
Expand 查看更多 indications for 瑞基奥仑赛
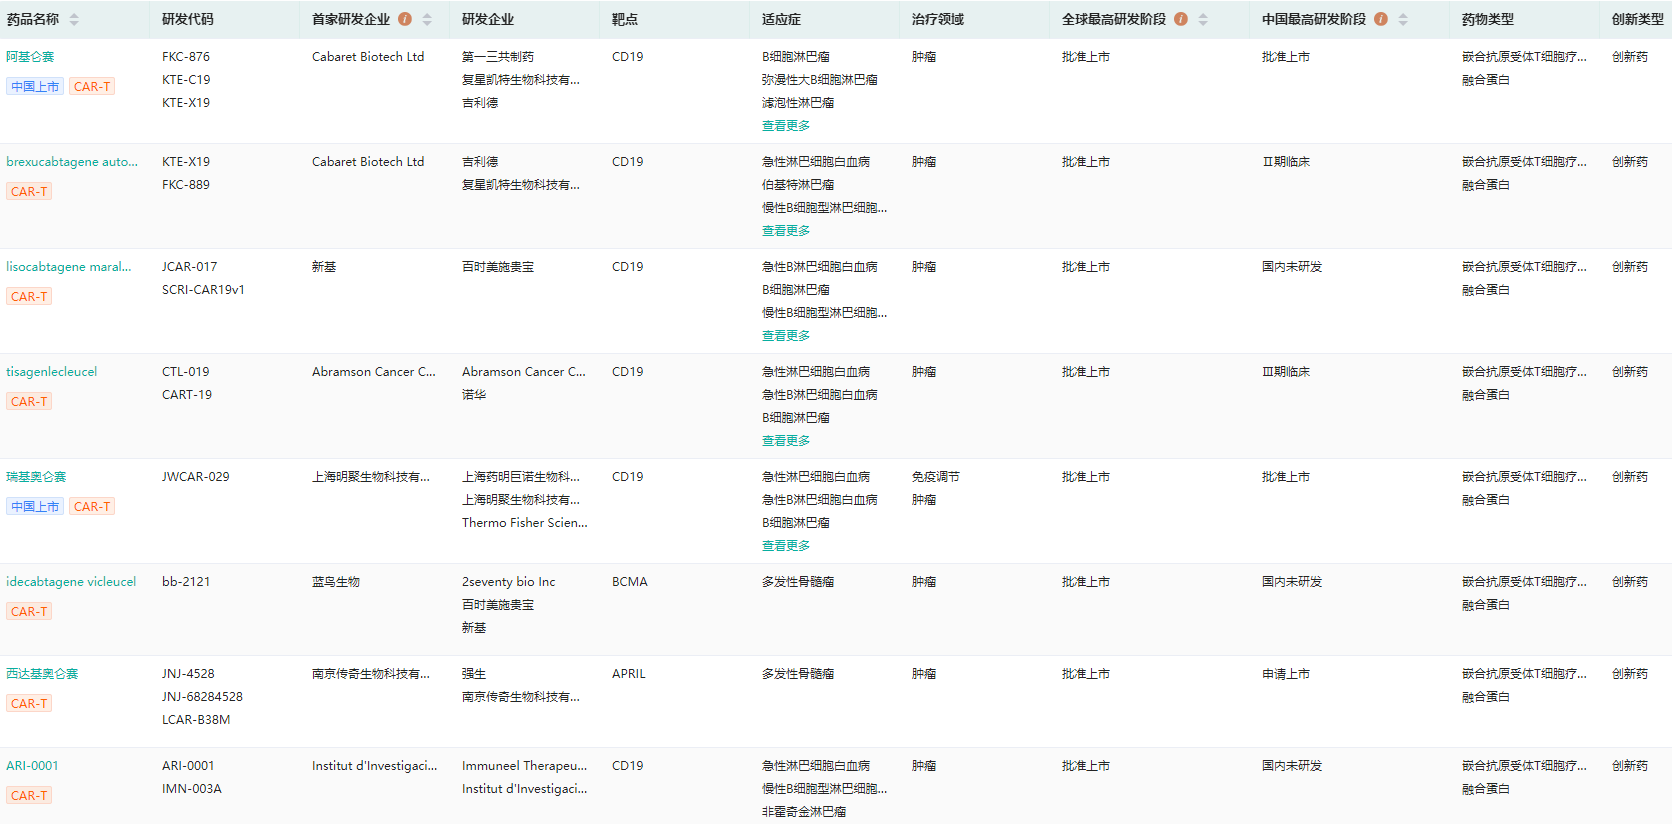point(786,546)
